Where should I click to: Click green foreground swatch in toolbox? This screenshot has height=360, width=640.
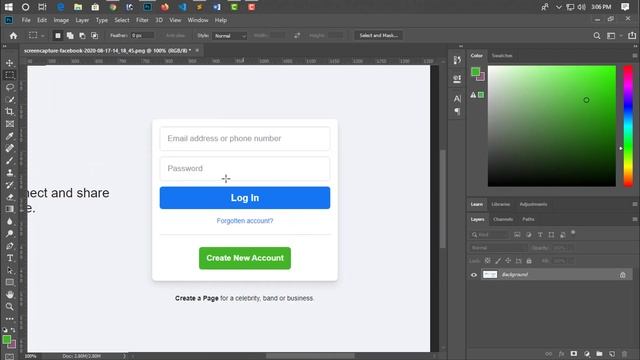coord(7,340)
